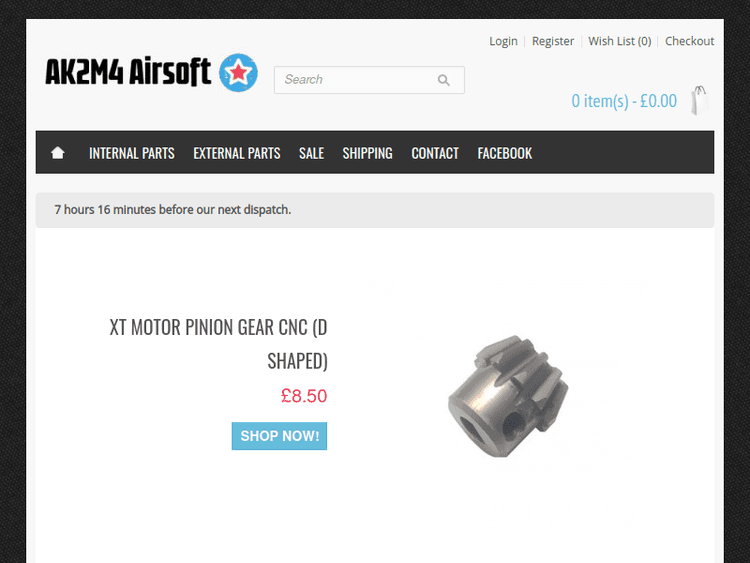Click the pinion gear product image
Image resolution: width=750 pixels, height=563 pixels.
pos(508,396)
